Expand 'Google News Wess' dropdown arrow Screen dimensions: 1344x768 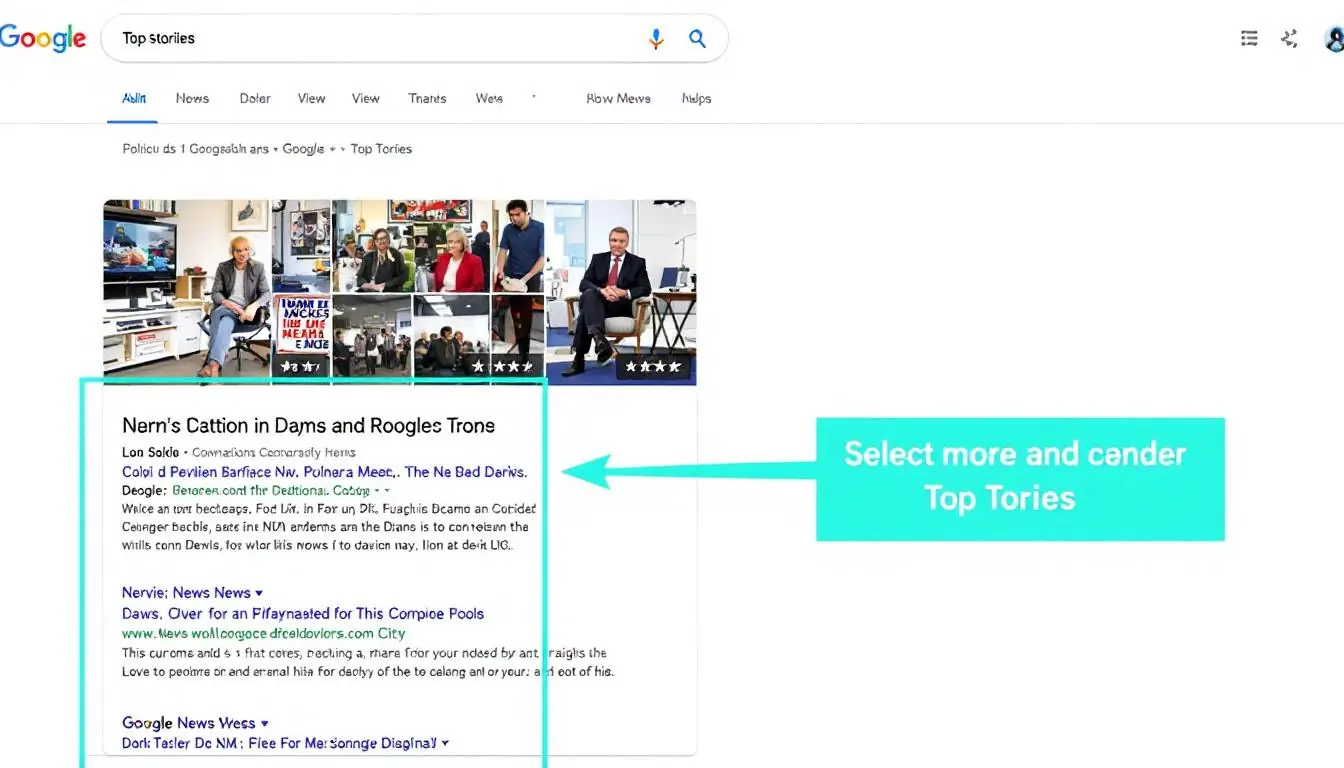click(x=265, y=723)
